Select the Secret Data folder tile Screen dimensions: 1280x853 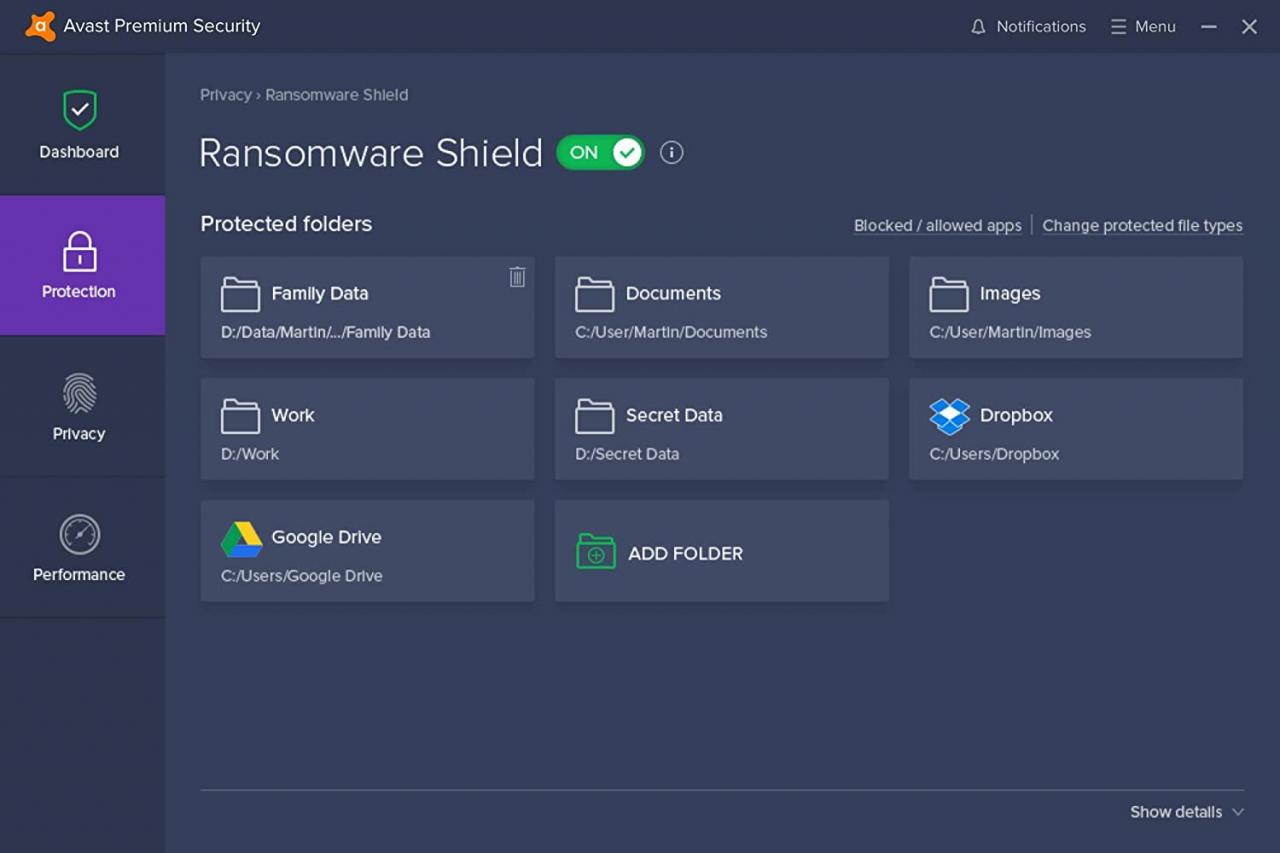tap(721, 429)
